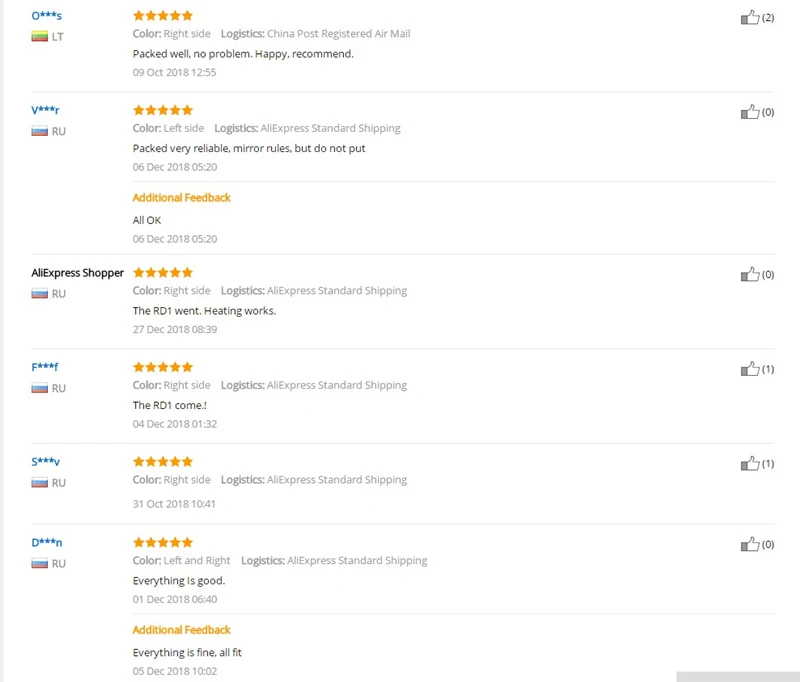
Task: Like S***v's review with thumbs-up icon
Action: (750, 464)
